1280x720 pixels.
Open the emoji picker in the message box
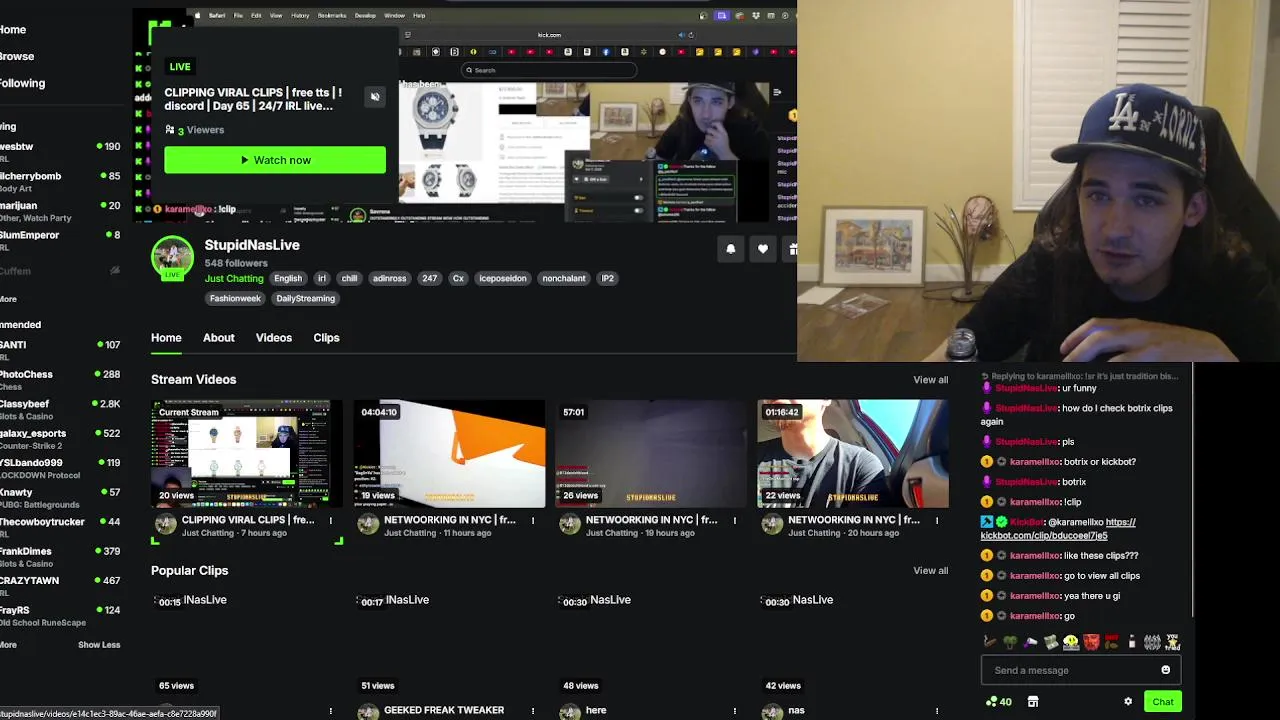pyautogui.click(x=1165, y=670)
